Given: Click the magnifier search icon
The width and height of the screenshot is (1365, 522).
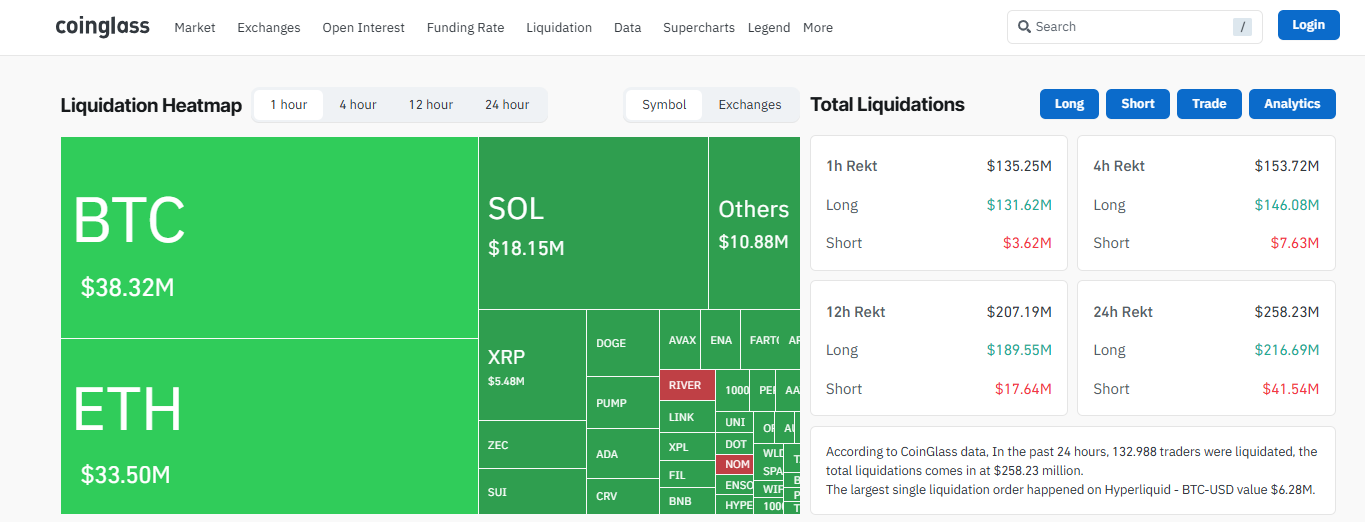Looking at the screenshot, I should pyautogui.click(x=1024, y=27).
